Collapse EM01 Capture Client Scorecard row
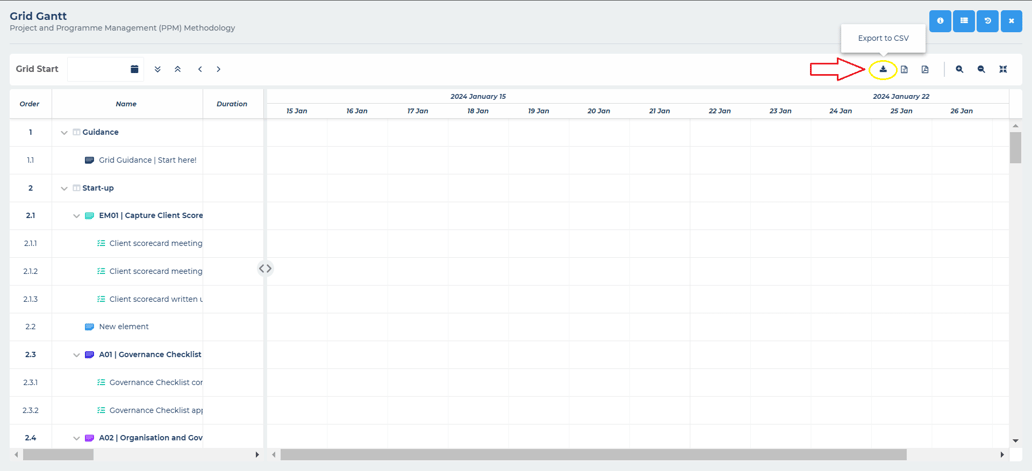Viewport: 1032px width, 471px height. pyautogui.click(x=76, y=216)
